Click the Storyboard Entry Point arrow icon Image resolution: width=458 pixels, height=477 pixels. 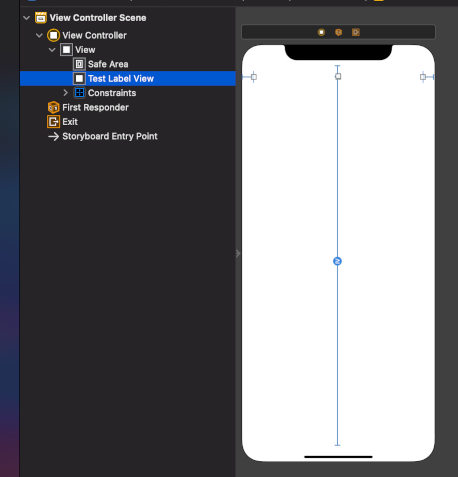point(53,136)
